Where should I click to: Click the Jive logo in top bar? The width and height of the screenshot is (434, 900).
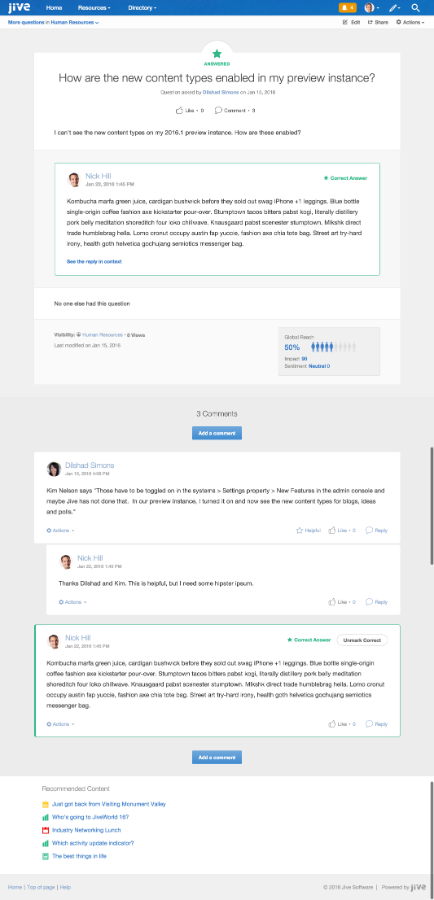(x=20, y=7)
